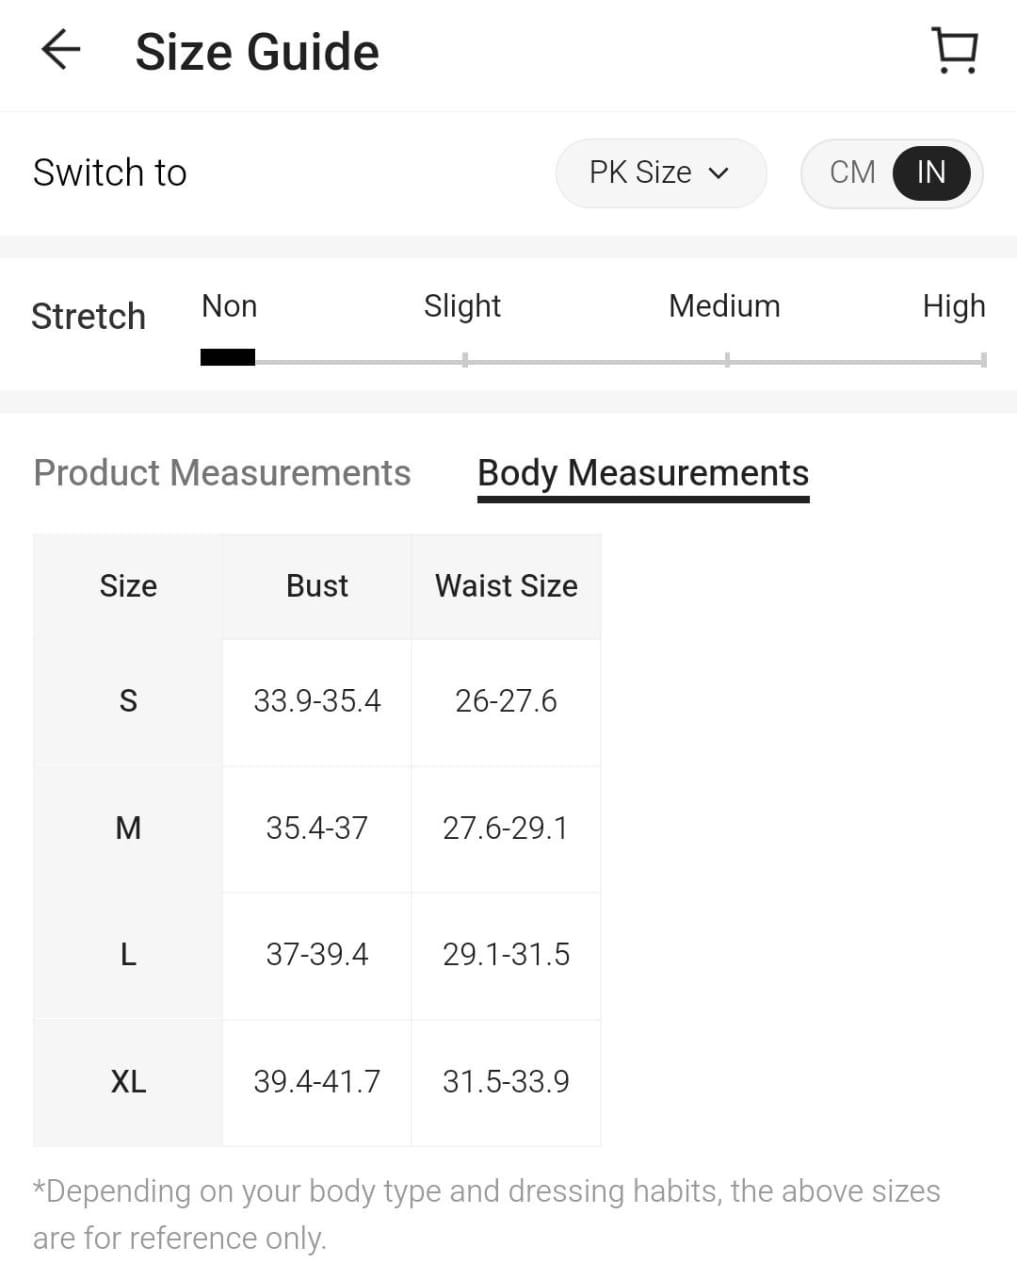This screenshot has height=1280, width=1017.
Task: Select the M size row
Action: coord(128,828)
